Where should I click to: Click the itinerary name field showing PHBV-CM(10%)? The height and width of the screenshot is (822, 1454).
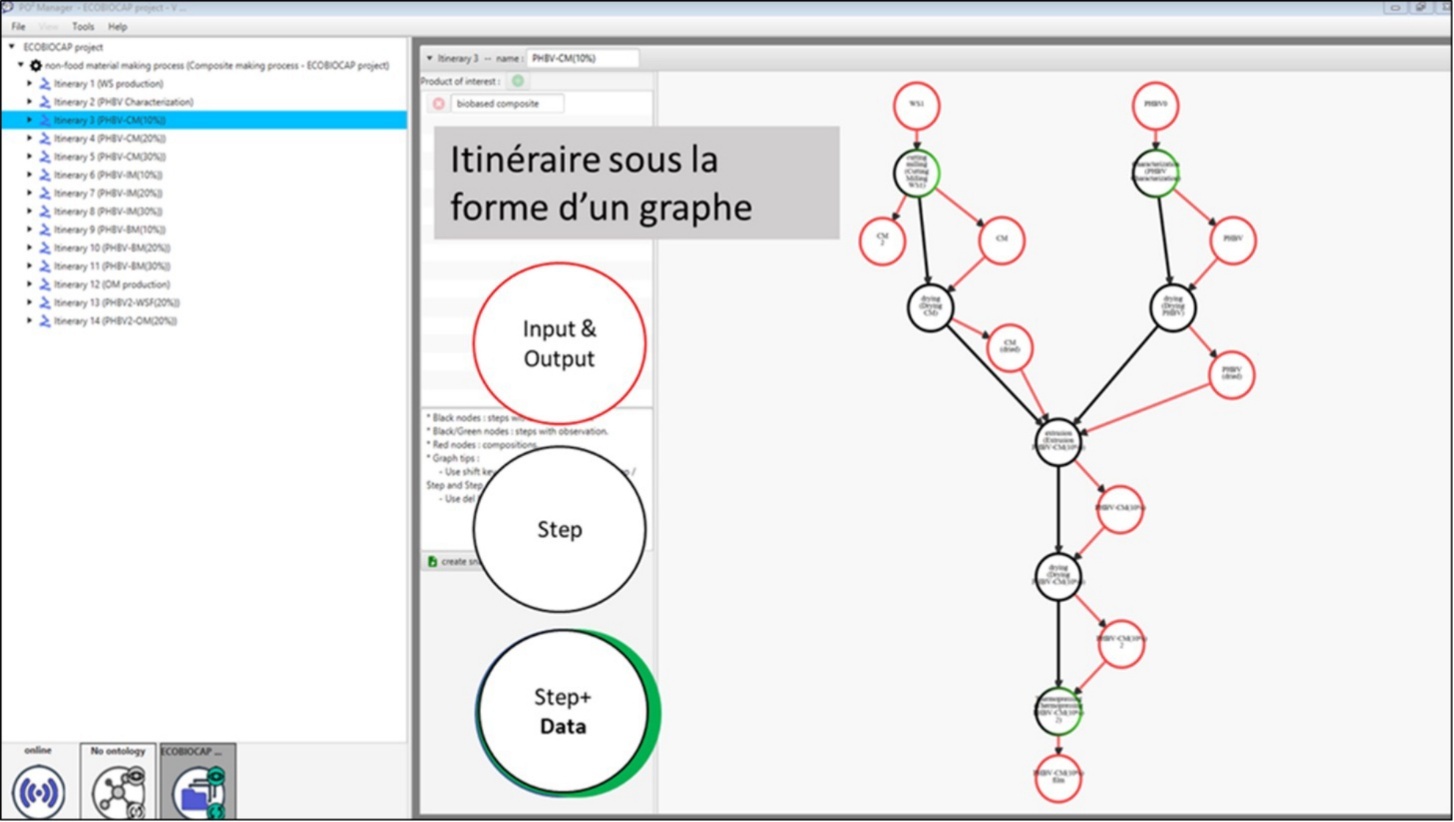click(584, 58)
